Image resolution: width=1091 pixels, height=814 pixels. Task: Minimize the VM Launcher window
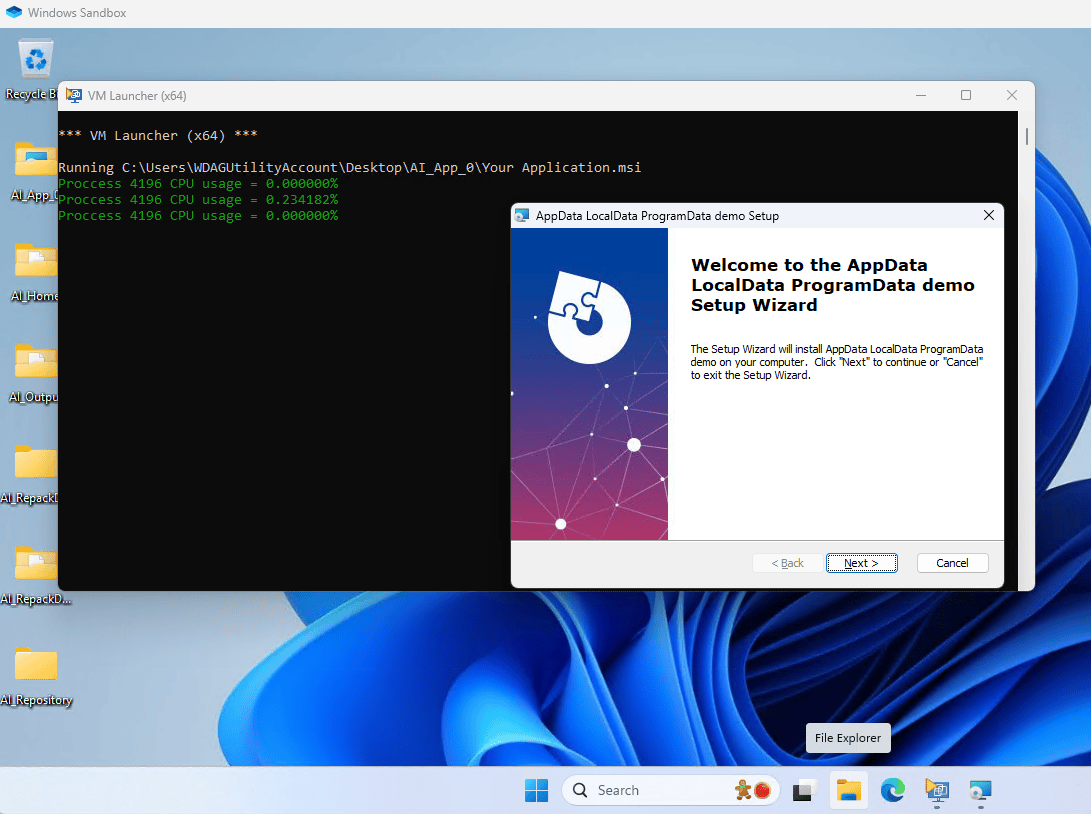[x=921, y=95]
